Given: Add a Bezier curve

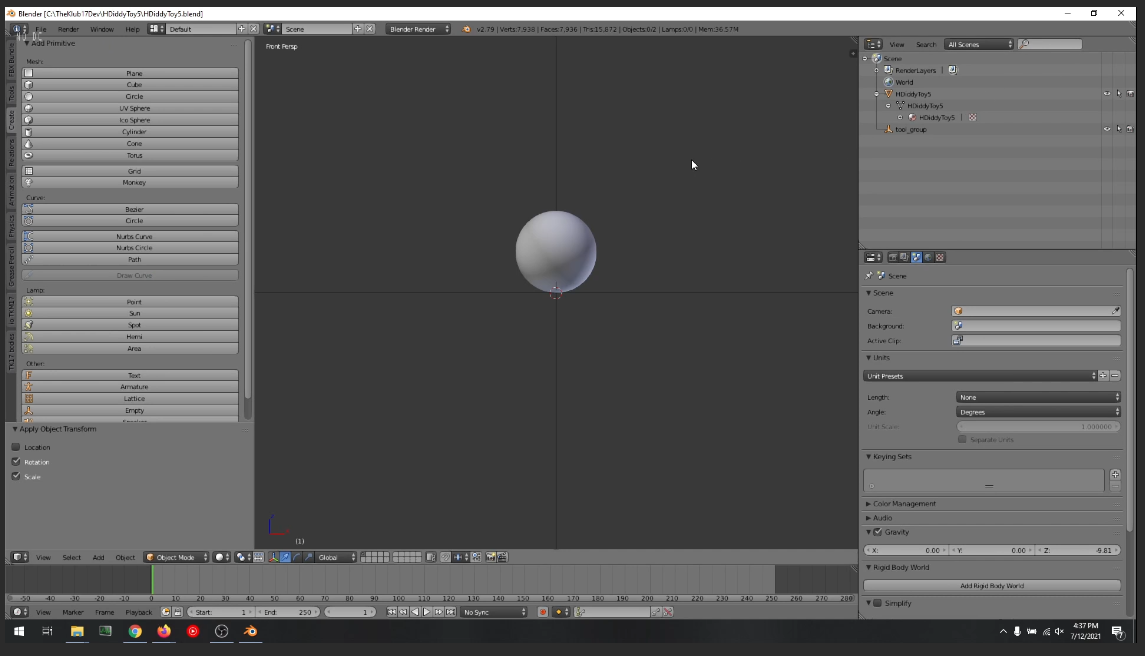Looking at the screenshot, I should 130,210.
